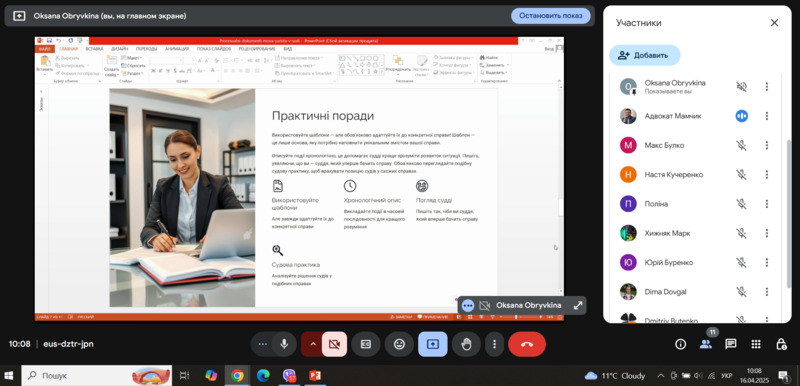Click the present screen icon
This screenshot has width=800, height=386.
coord(433,344)
